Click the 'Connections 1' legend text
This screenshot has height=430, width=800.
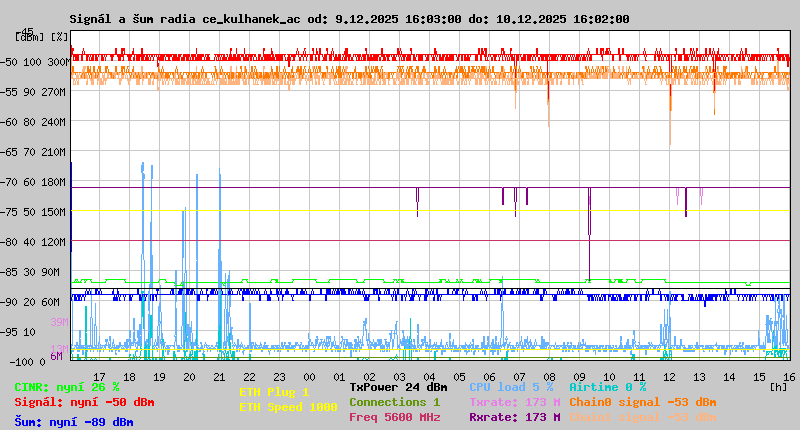click(394, 402)
